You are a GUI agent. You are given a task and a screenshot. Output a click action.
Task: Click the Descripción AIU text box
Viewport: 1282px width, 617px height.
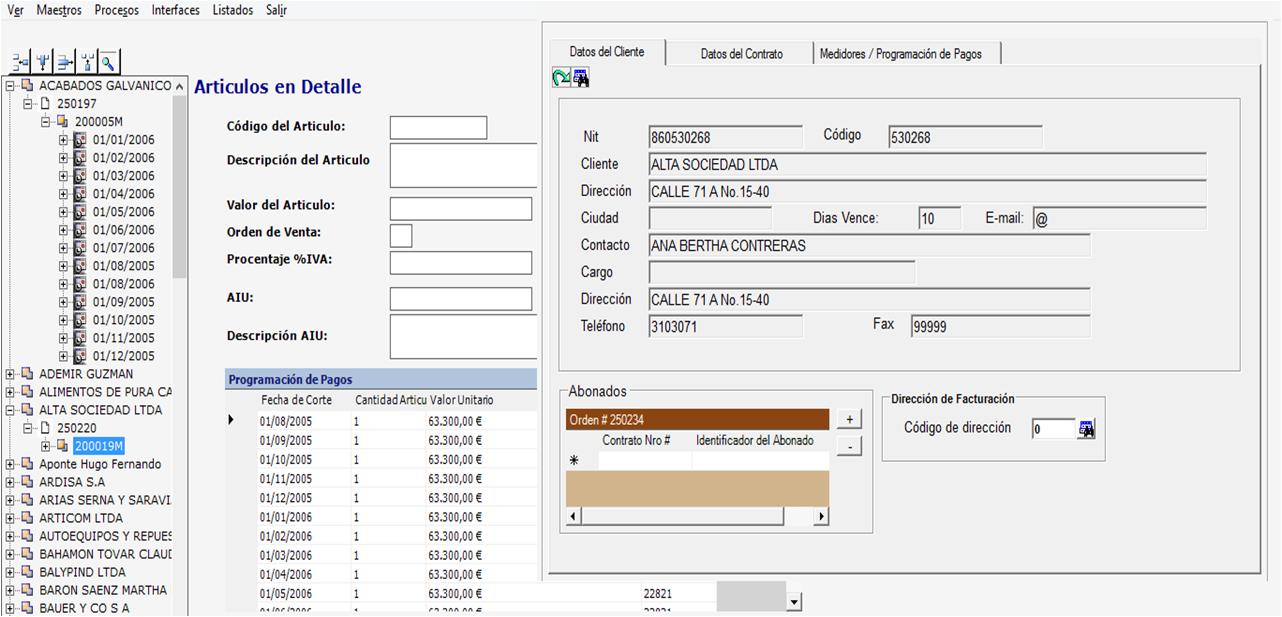point(464,337)
